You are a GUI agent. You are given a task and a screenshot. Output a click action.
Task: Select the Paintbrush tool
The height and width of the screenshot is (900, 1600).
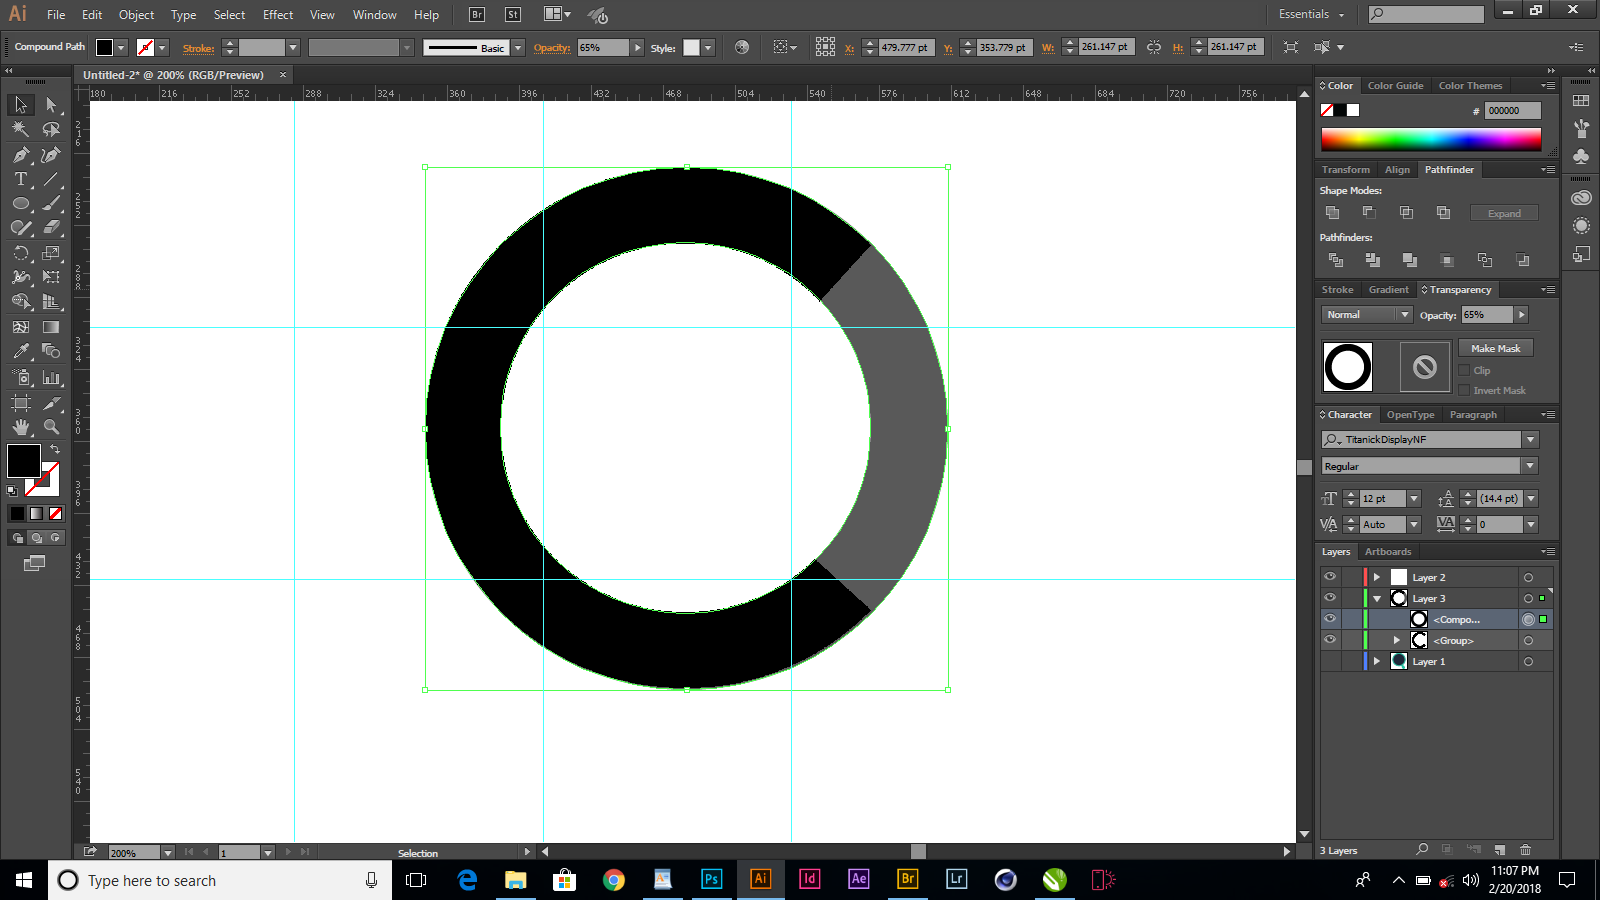(51, 203)
